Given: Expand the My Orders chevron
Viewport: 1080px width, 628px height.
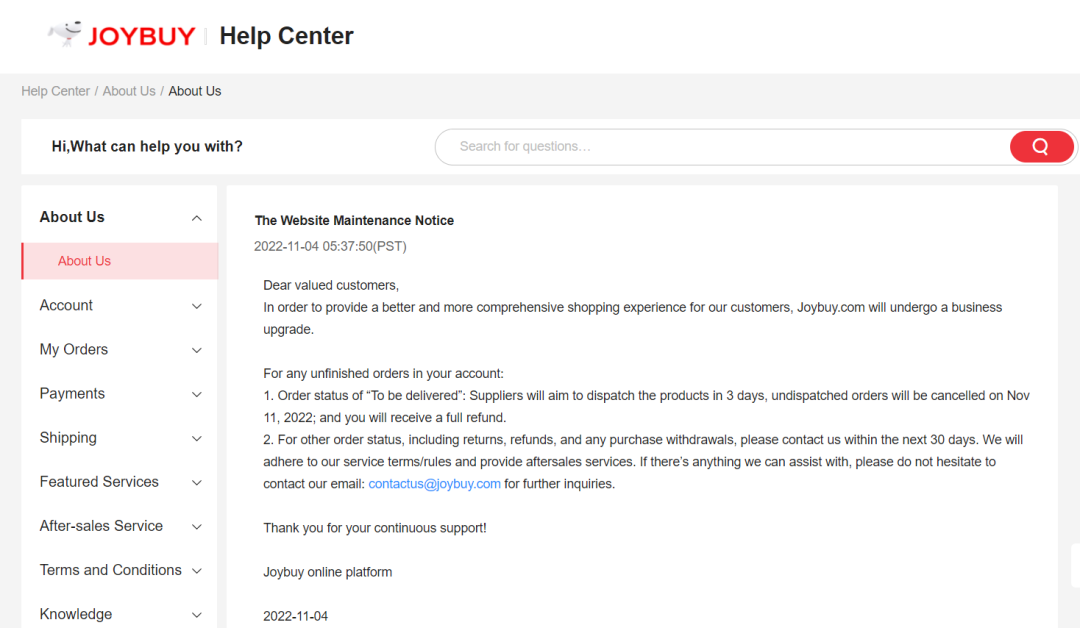Looking at the screenshot, I should (197, 350).
